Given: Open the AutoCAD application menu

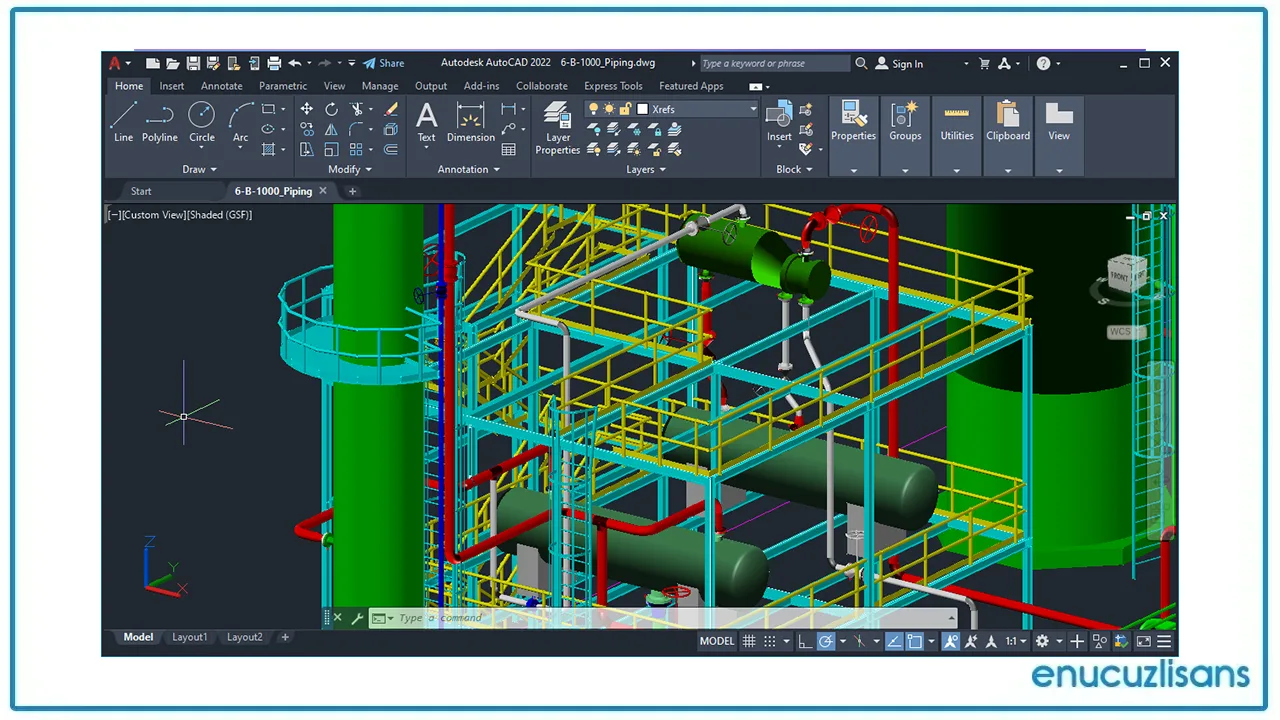Looking at the screenshot, I should 118,63.
